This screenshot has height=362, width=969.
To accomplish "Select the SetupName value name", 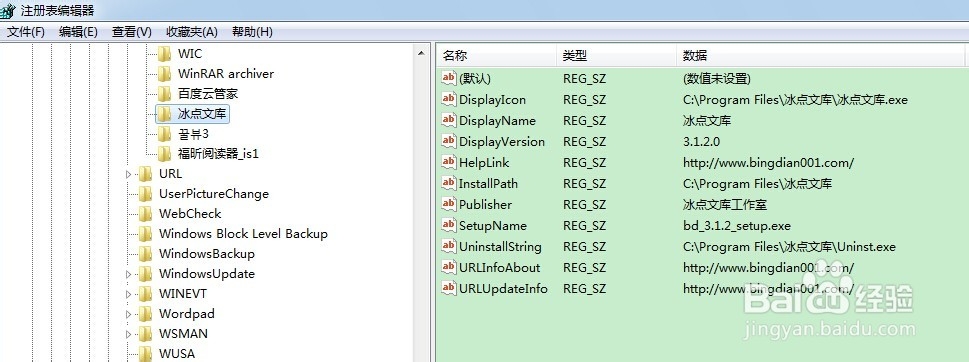I will (x=493, y=225).
